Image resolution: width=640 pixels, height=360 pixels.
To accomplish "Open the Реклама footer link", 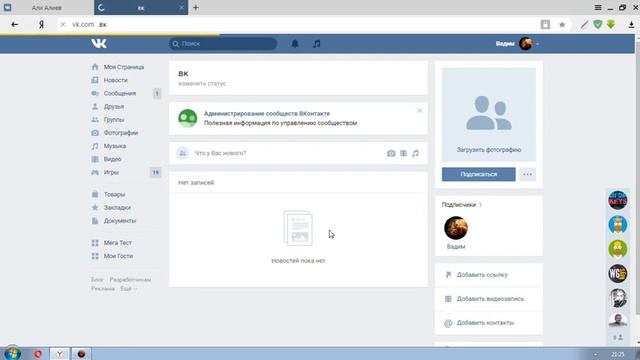I will pyautogui.click(x=102, y=289).
